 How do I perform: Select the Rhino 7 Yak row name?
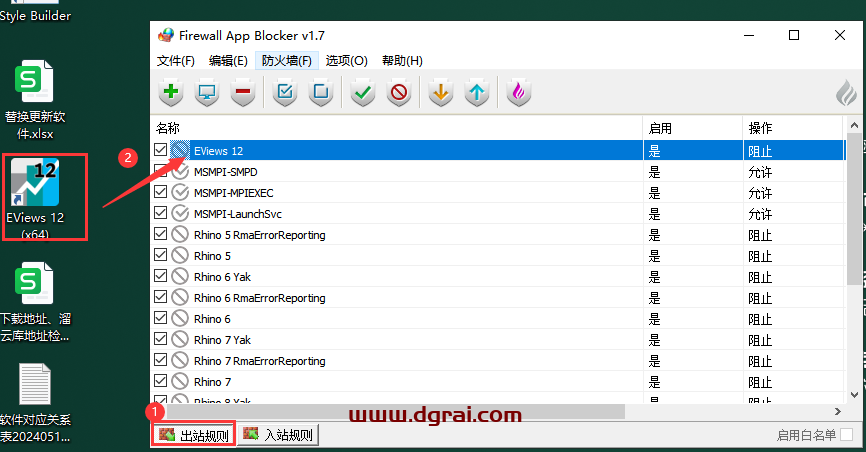point(222,340)
